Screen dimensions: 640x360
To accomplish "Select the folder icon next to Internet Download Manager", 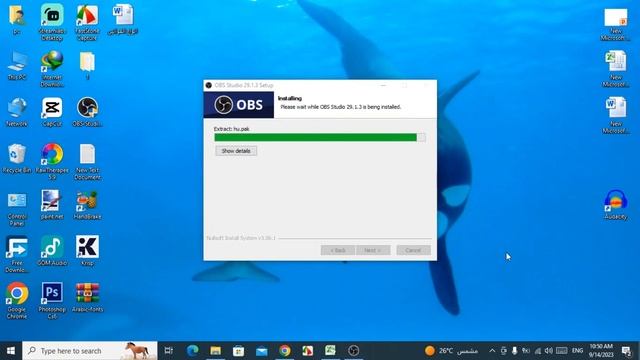I will point(87,65).
